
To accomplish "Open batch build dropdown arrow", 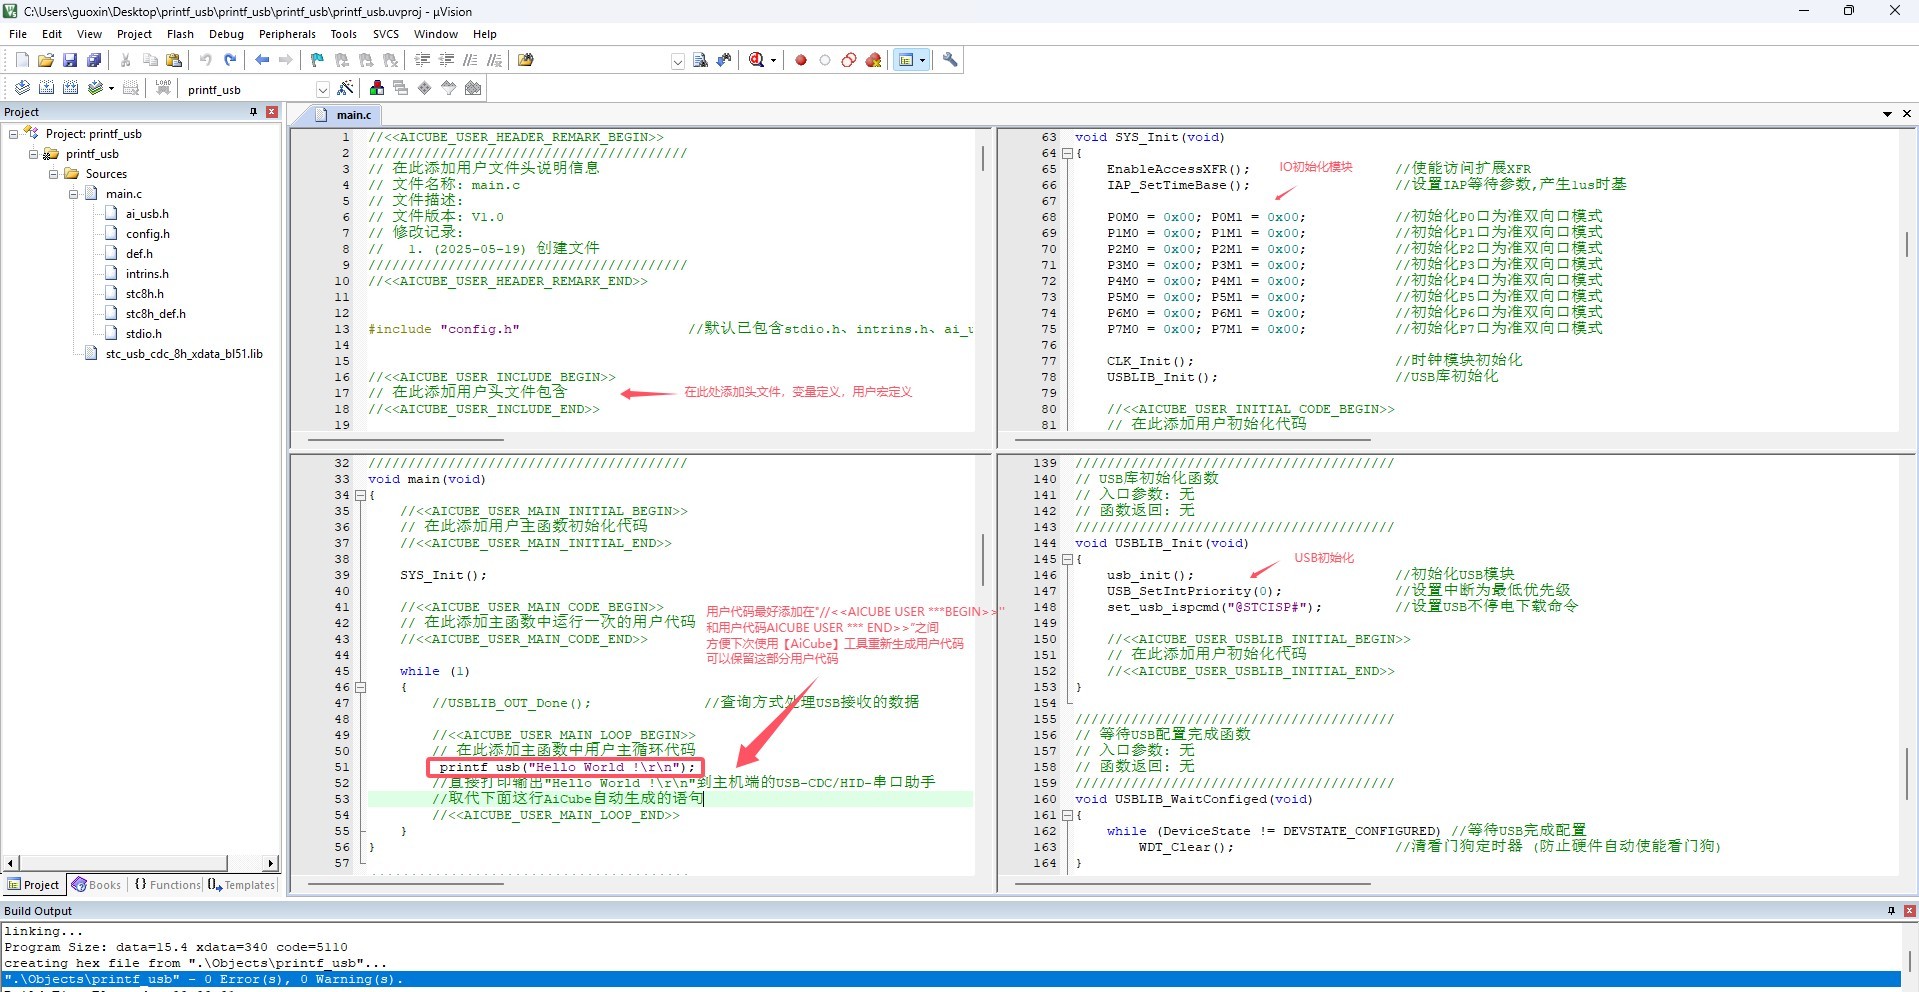I will pyautogui.click(x=111, y=88).
